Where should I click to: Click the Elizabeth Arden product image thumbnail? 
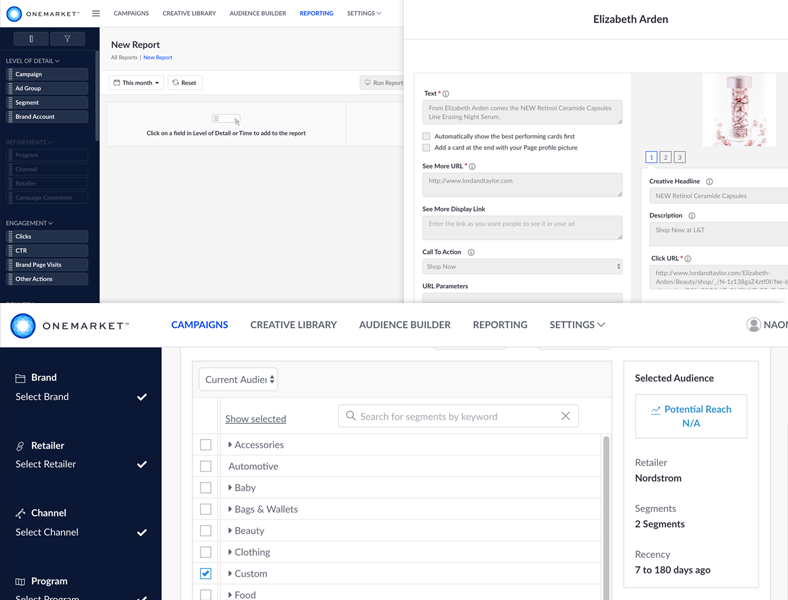pyautogui.click(x=739, y=110)
